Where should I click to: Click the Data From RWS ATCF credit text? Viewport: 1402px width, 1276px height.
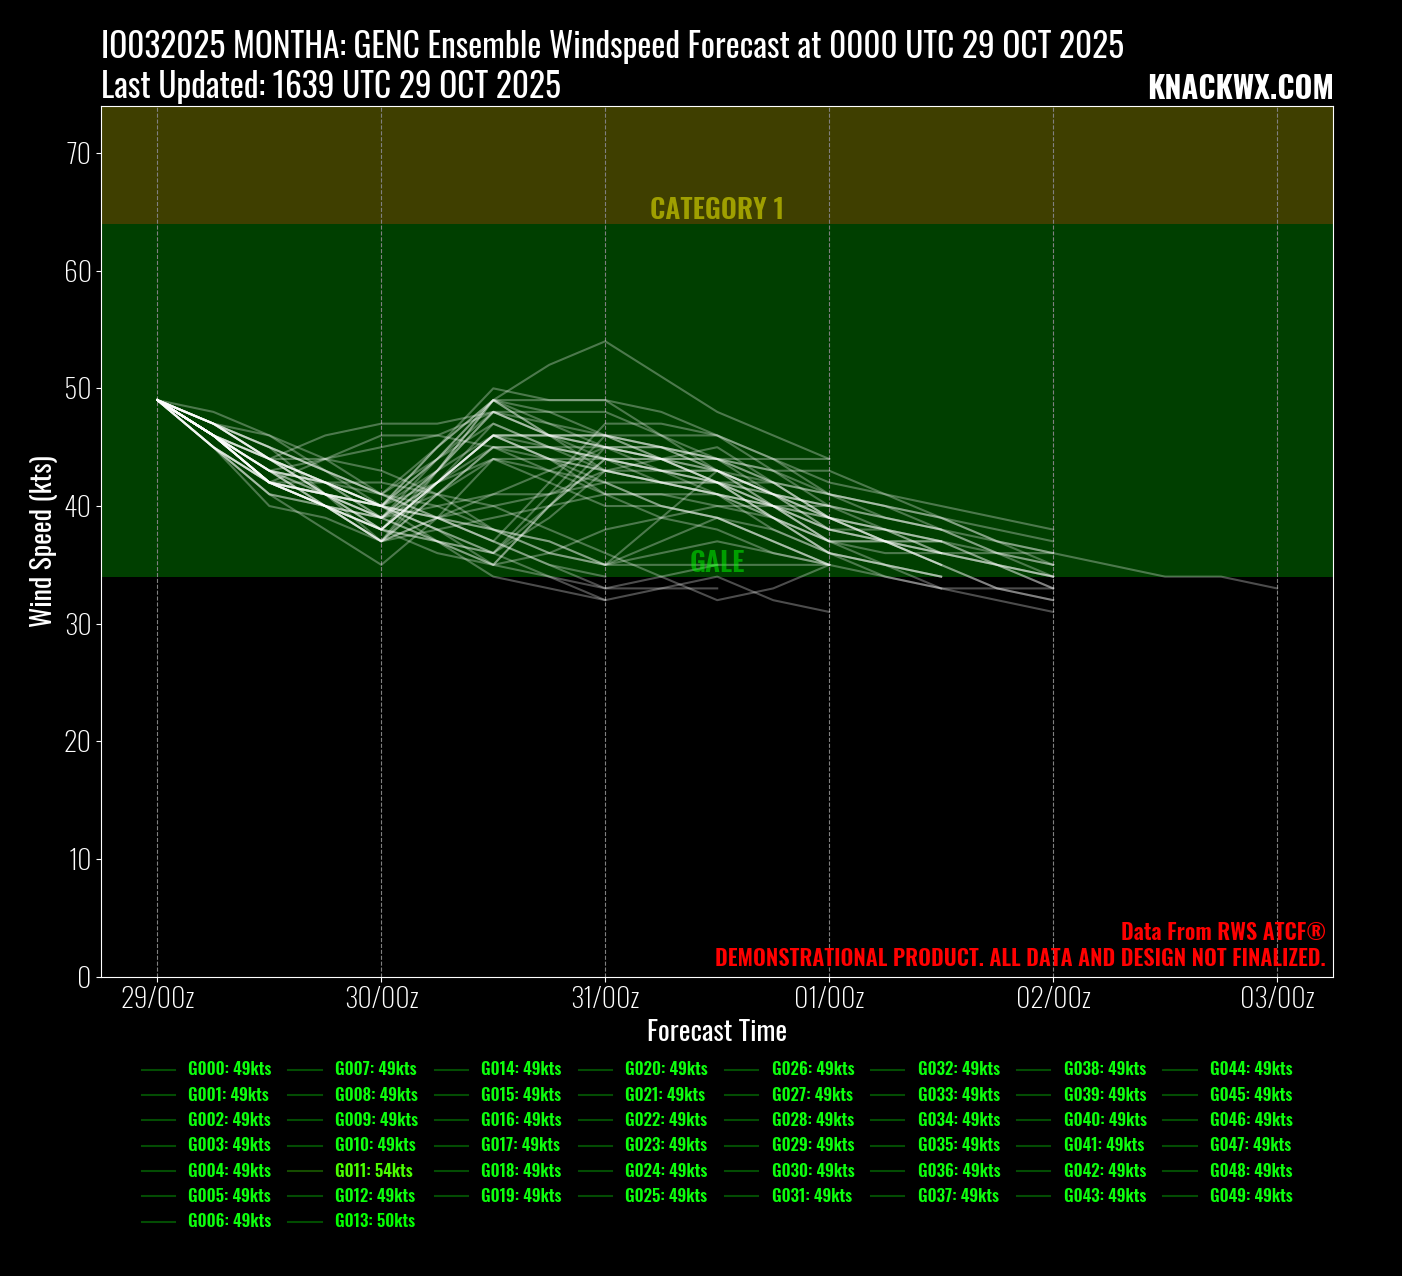[x=1222, y=931]
